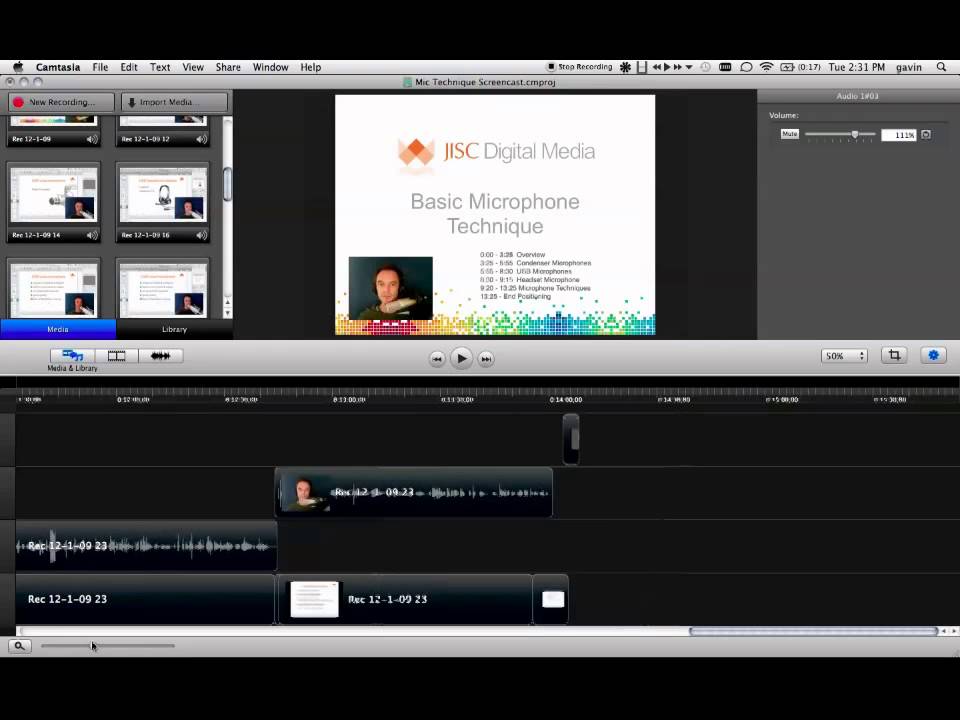Screen dimensions: 960x720
Task: Open the Apple menu
Action: (18, 67)
